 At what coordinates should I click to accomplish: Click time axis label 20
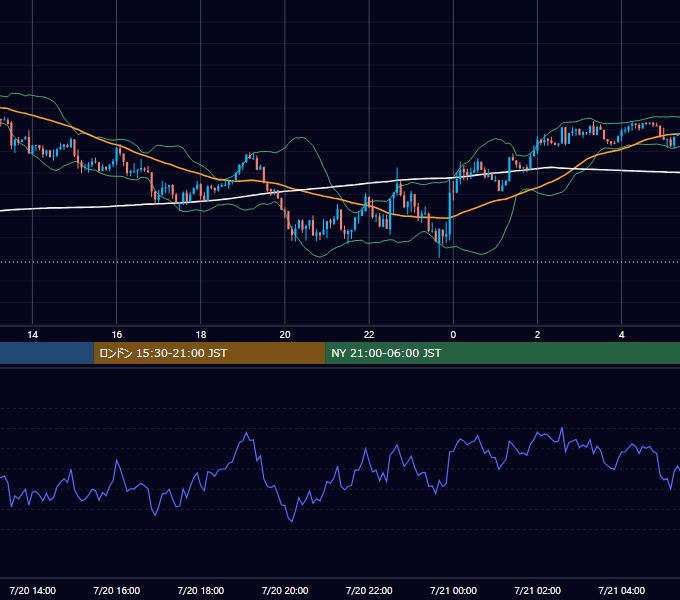click(x=285, y=335)
